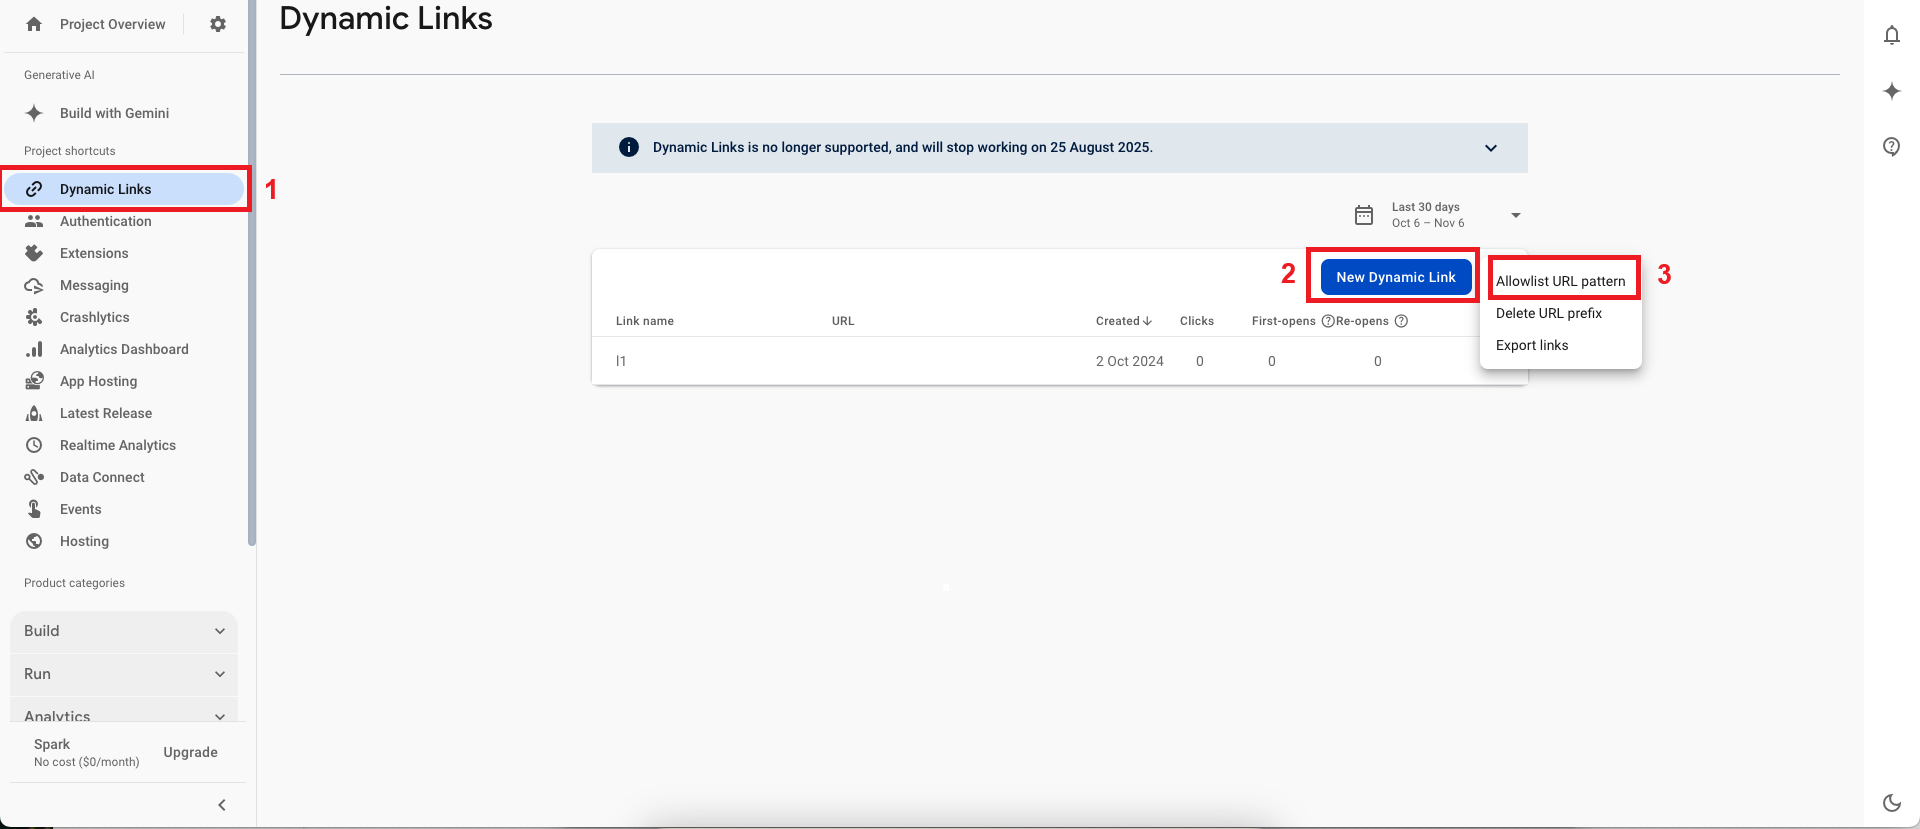The width and height of the screenshot is (1920, 829).
Task: Click the notifications bell icon
Action: [x=1891, y=36]
